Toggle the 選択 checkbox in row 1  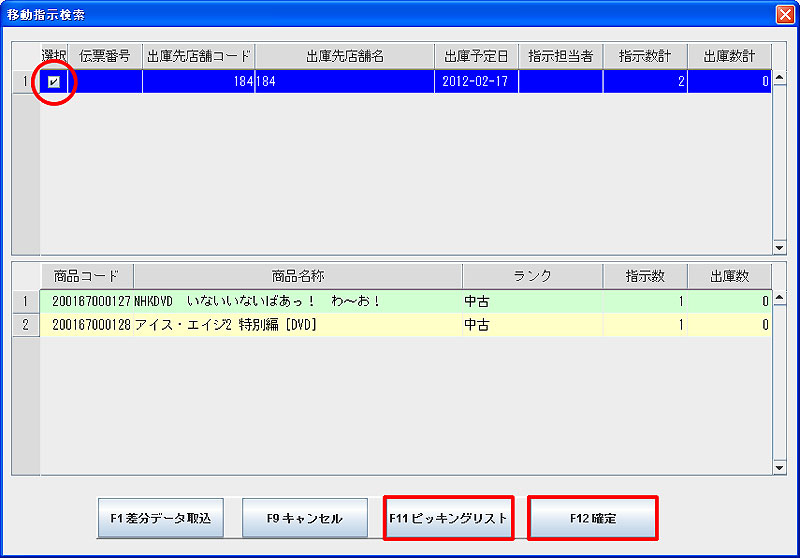click(x=54, y=82)
